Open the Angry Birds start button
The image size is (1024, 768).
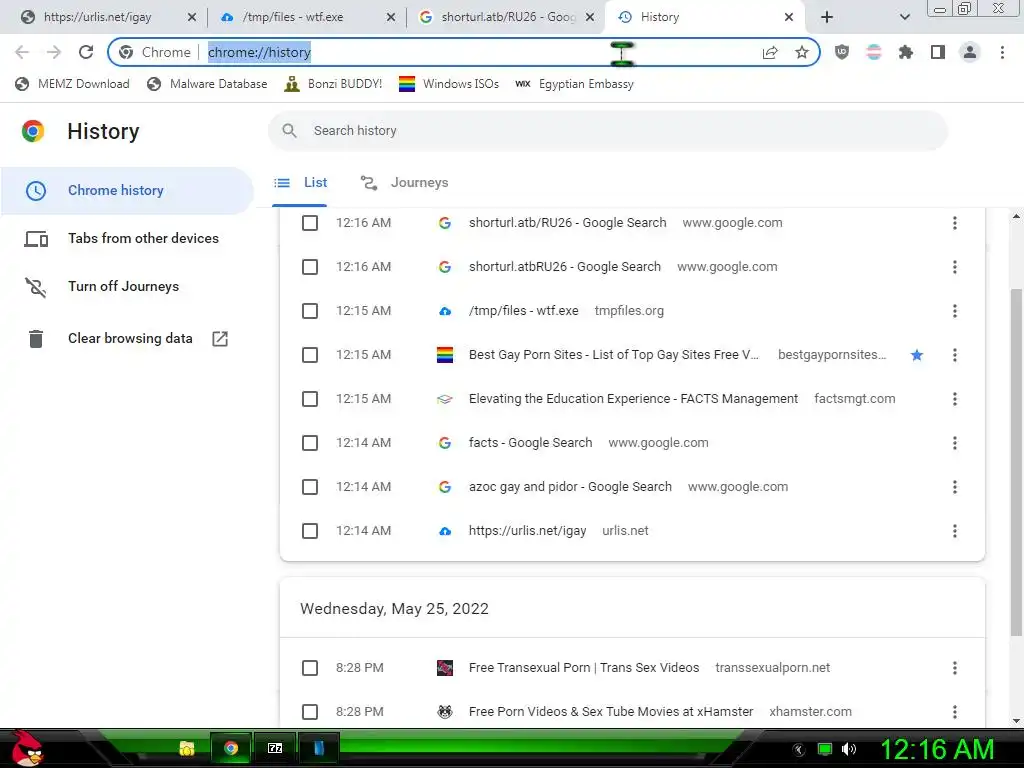click(27, 748)
